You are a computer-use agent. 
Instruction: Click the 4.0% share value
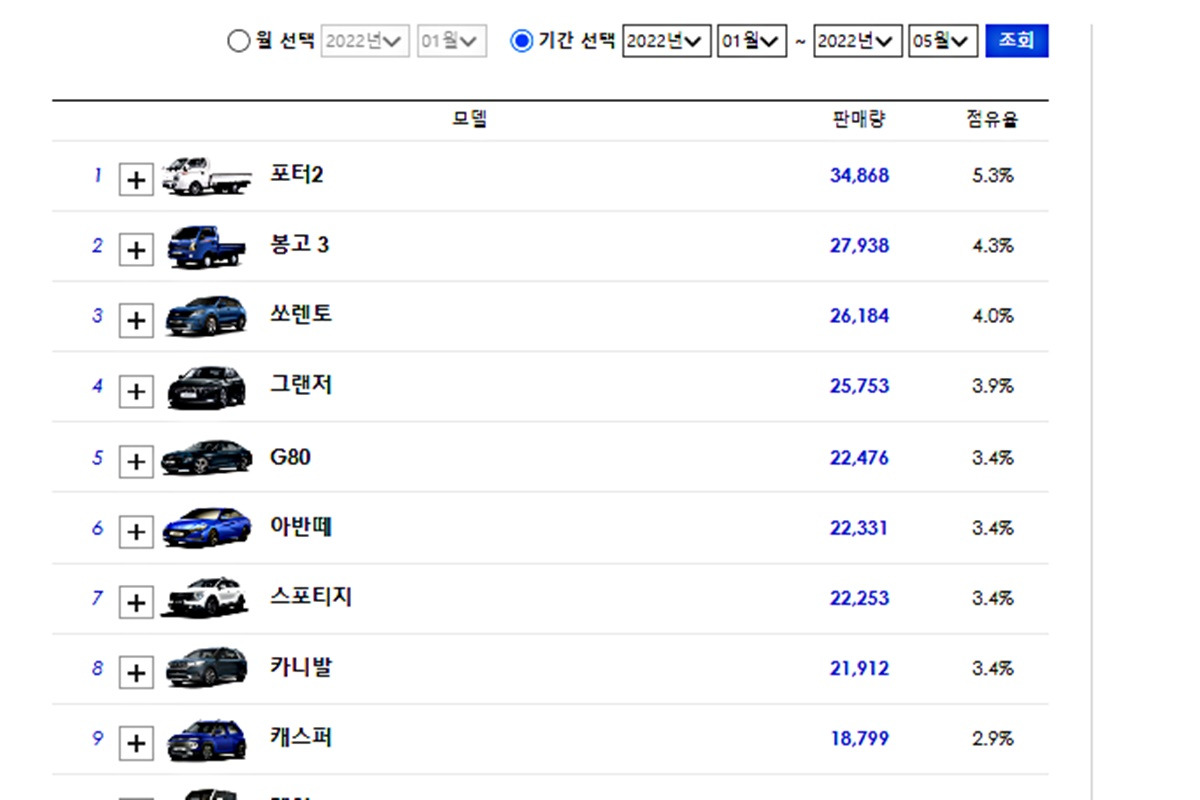click(x=993, y=316)
